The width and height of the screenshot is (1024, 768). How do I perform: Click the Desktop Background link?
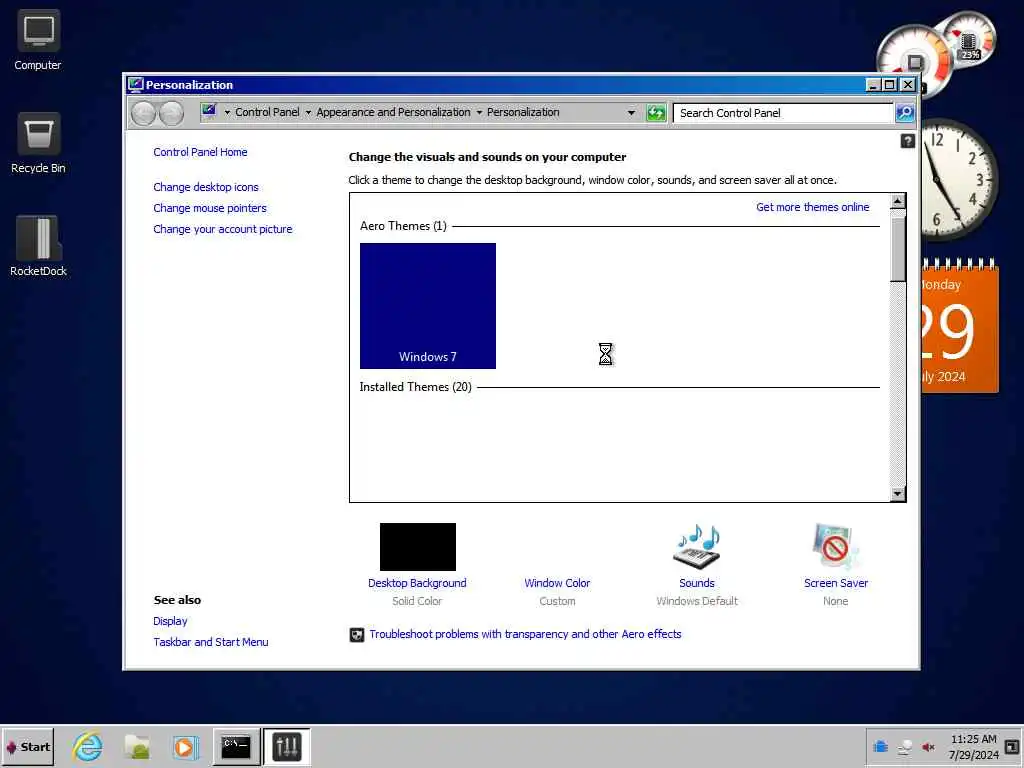point(417,583)
